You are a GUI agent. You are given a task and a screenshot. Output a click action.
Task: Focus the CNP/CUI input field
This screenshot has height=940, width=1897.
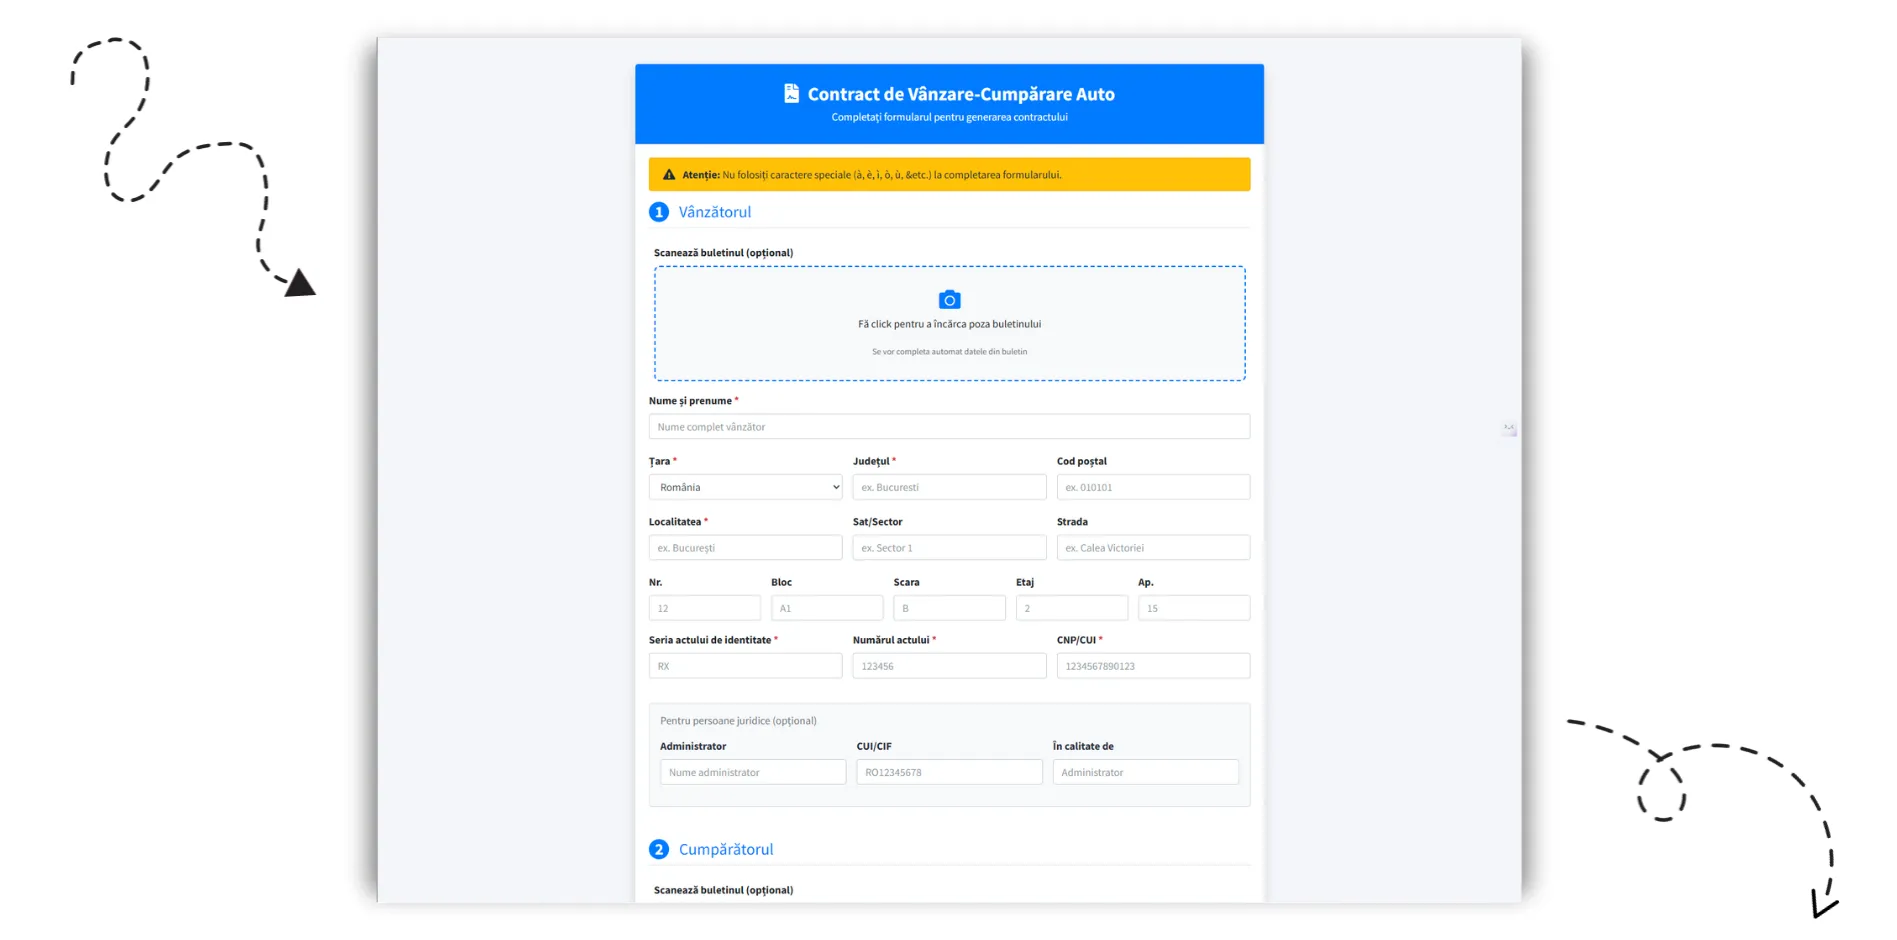click(1153, 666)
